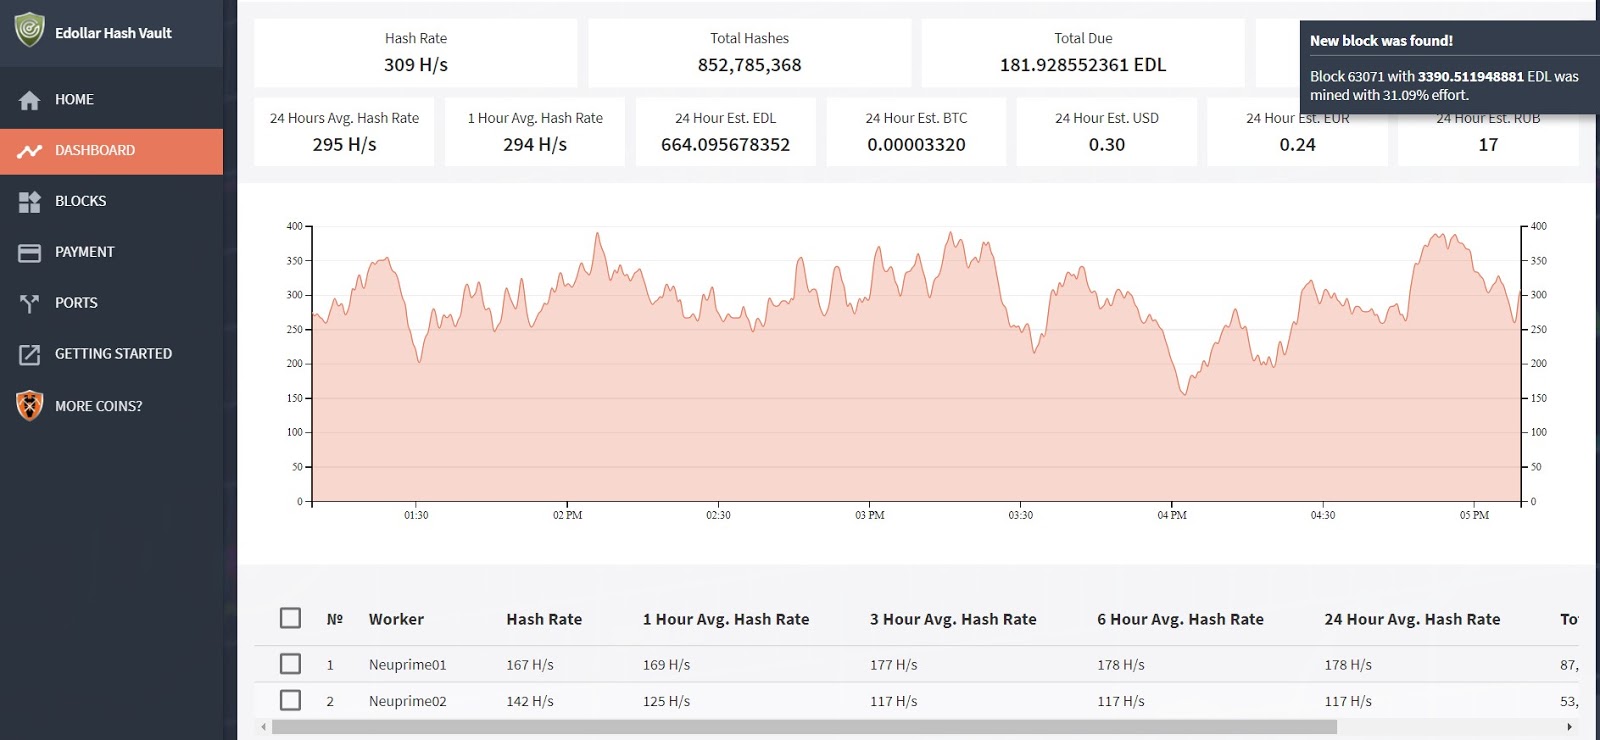Sort by the № column header

[x=335, y=619]
